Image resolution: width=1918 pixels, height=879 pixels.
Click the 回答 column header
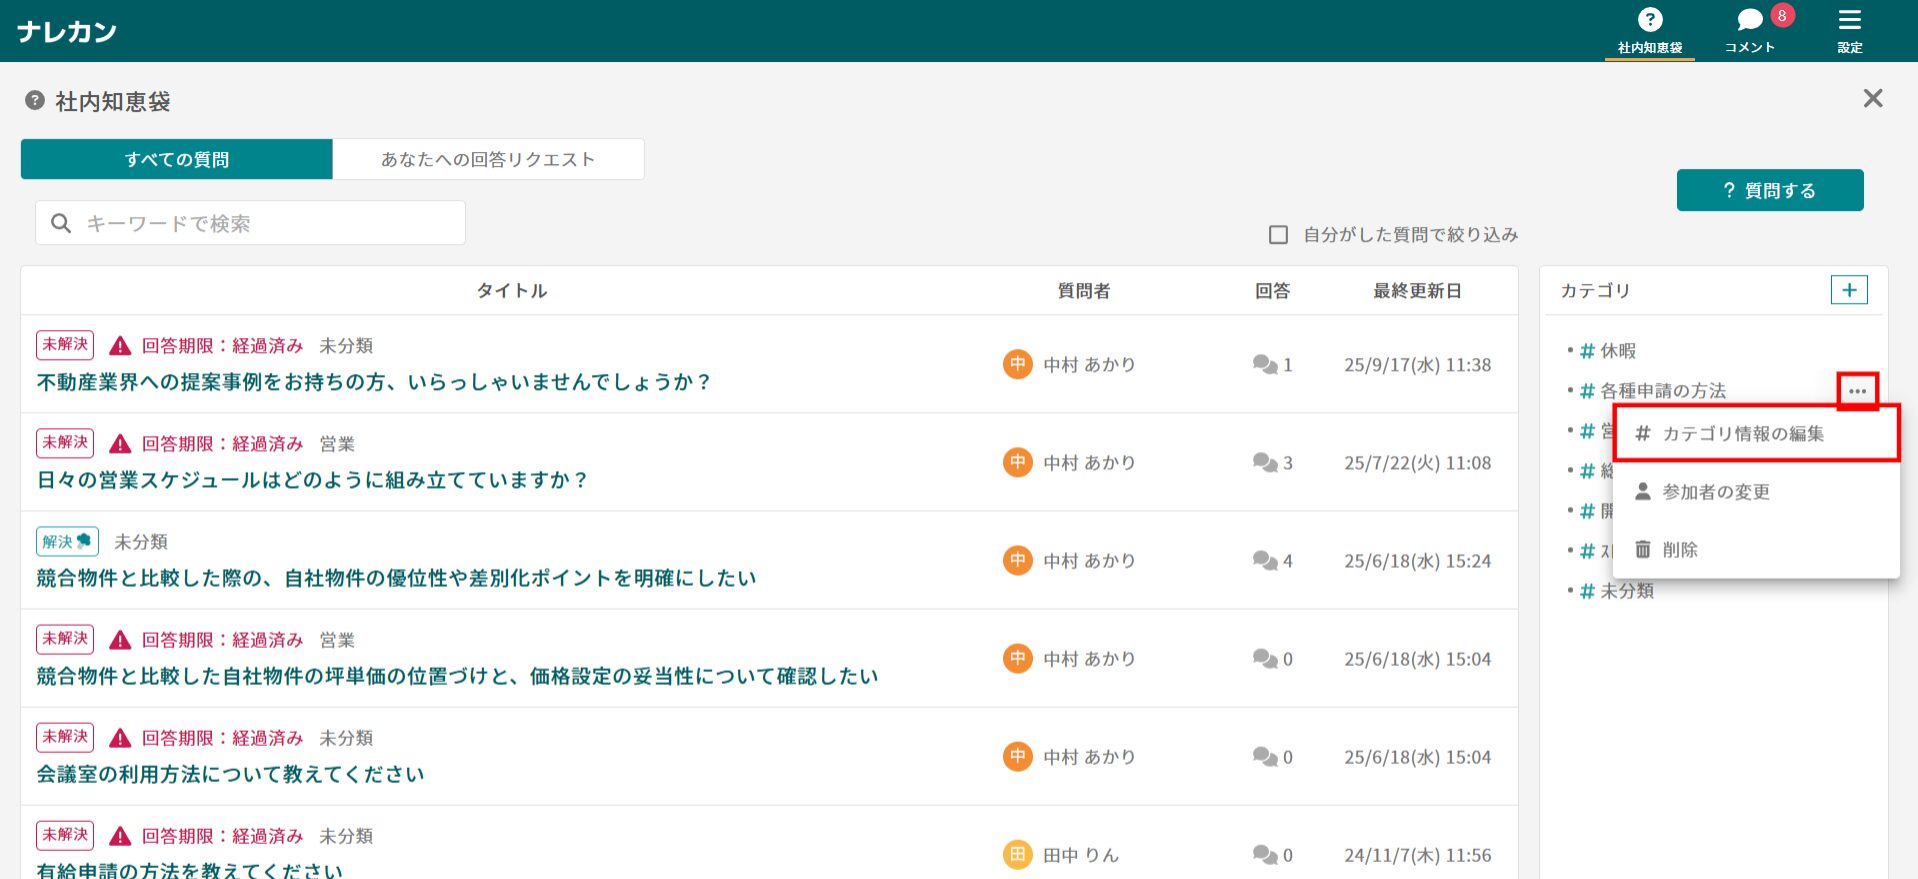[1272, 291]
